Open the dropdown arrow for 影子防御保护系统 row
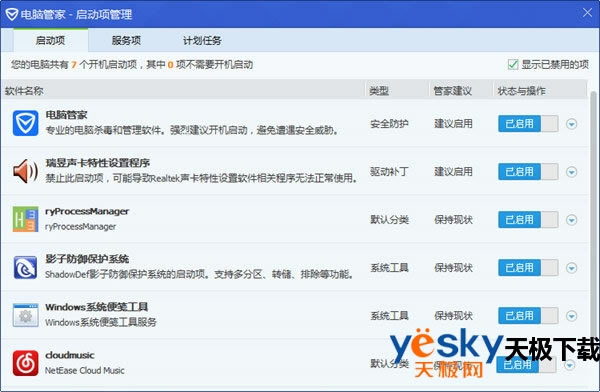 [572, 268]
